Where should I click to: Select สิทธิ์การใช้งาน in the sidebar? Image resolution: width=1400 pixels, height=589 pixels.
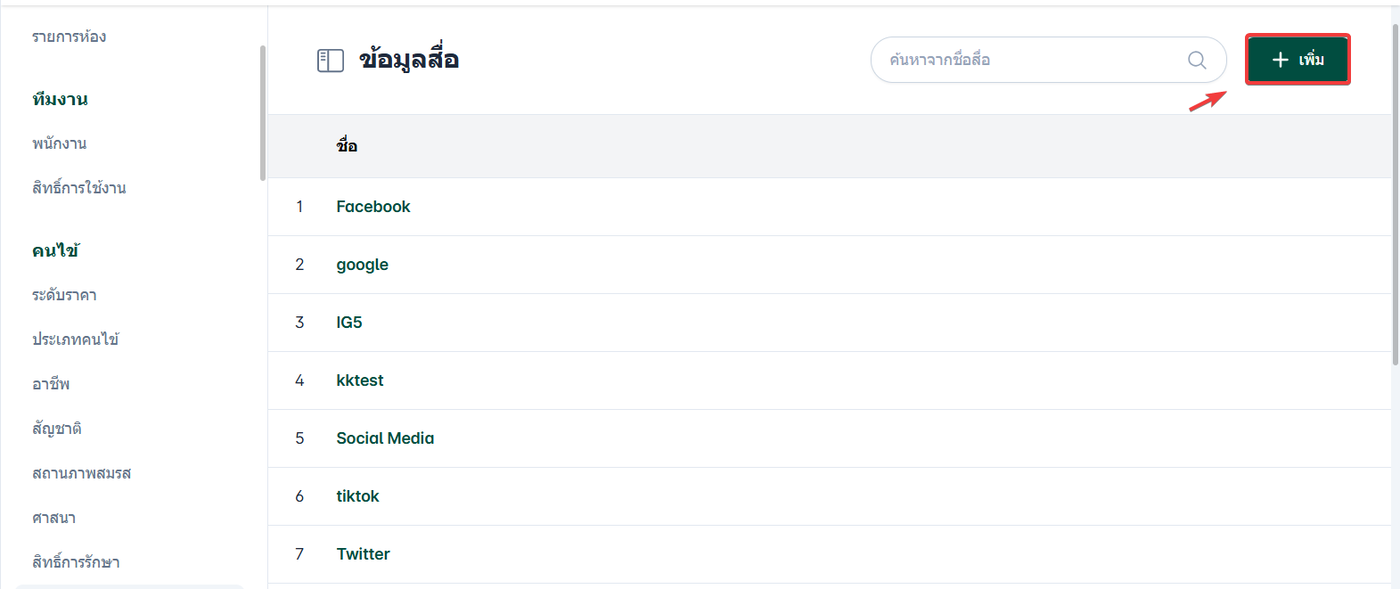(x=79, y=188)
